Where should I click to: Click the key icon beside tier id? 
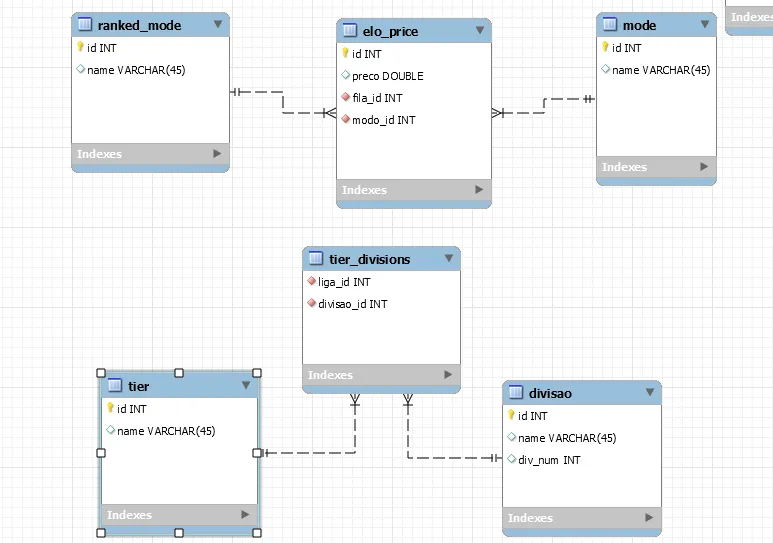tap(110, 408)
